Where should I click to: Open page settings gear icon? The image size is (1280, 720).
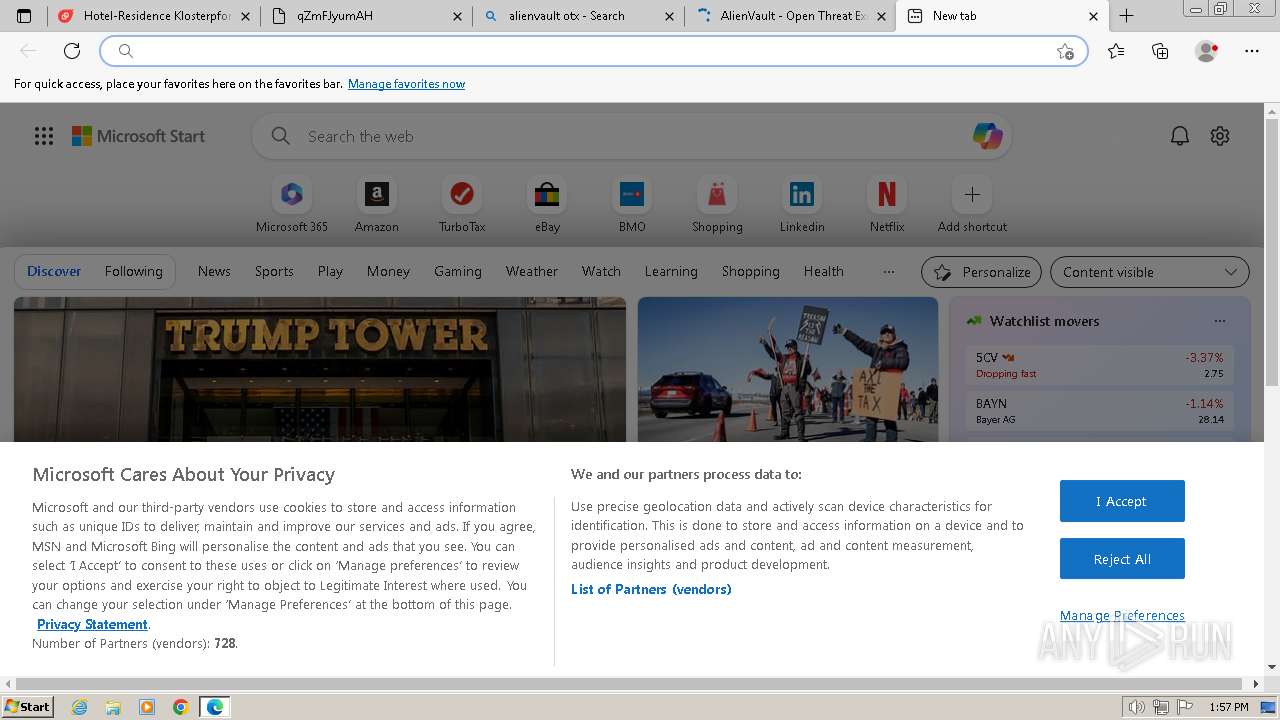pyautogui.click(x=1220, y=136)
